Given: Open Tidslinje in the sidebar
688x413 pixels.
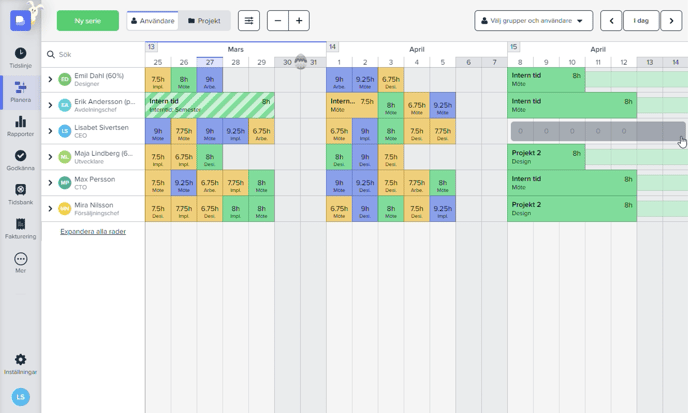Looking at the screenshot, I should coord(20,57).
